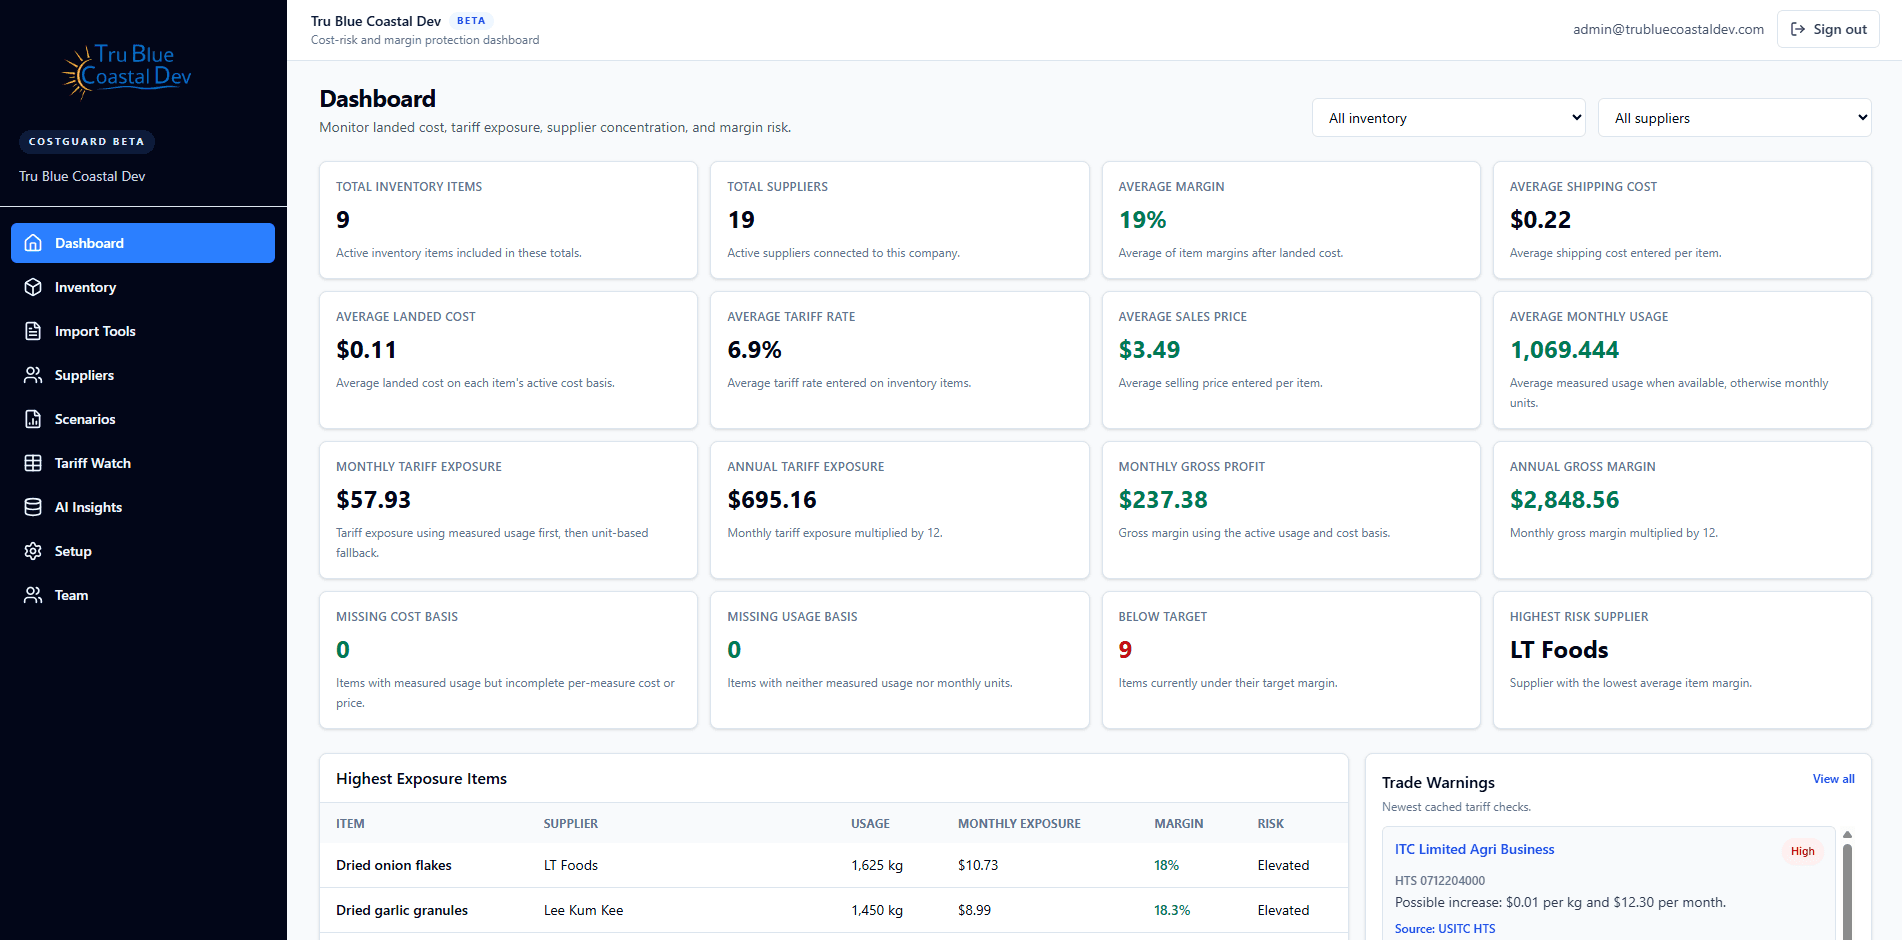Click the Sign out button
This screenshot has height=940, width=1902.
(x=1828, y=29)
